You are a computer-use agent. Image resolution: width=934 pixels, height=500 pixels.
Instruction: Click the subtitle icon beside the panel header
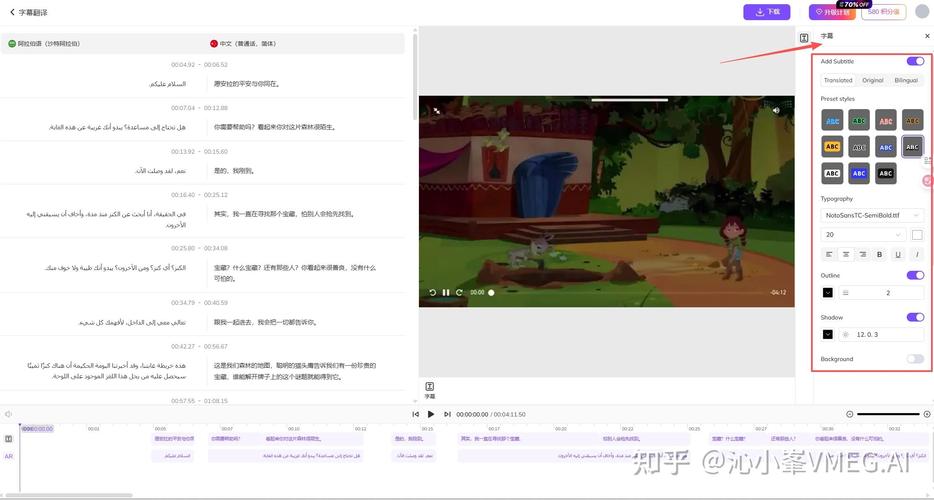point(804,38)
